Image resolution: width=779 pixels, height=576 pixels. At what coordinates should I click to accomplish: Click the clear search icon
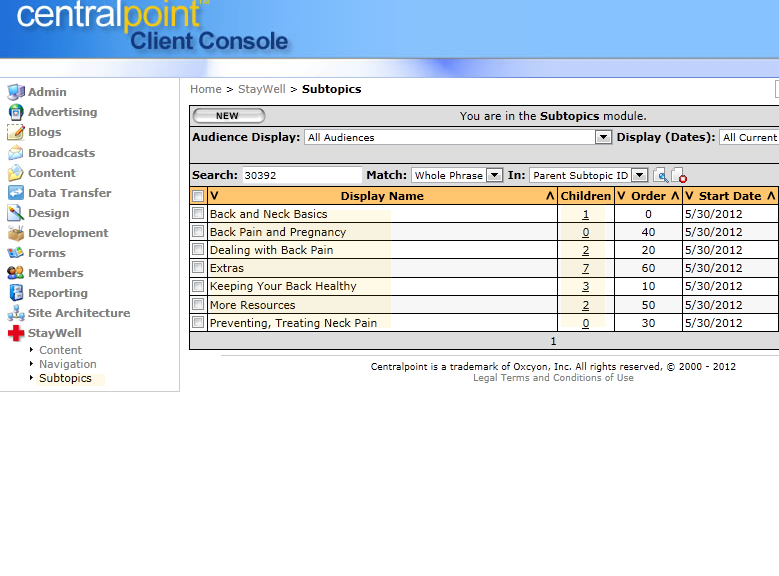(679, 175)
